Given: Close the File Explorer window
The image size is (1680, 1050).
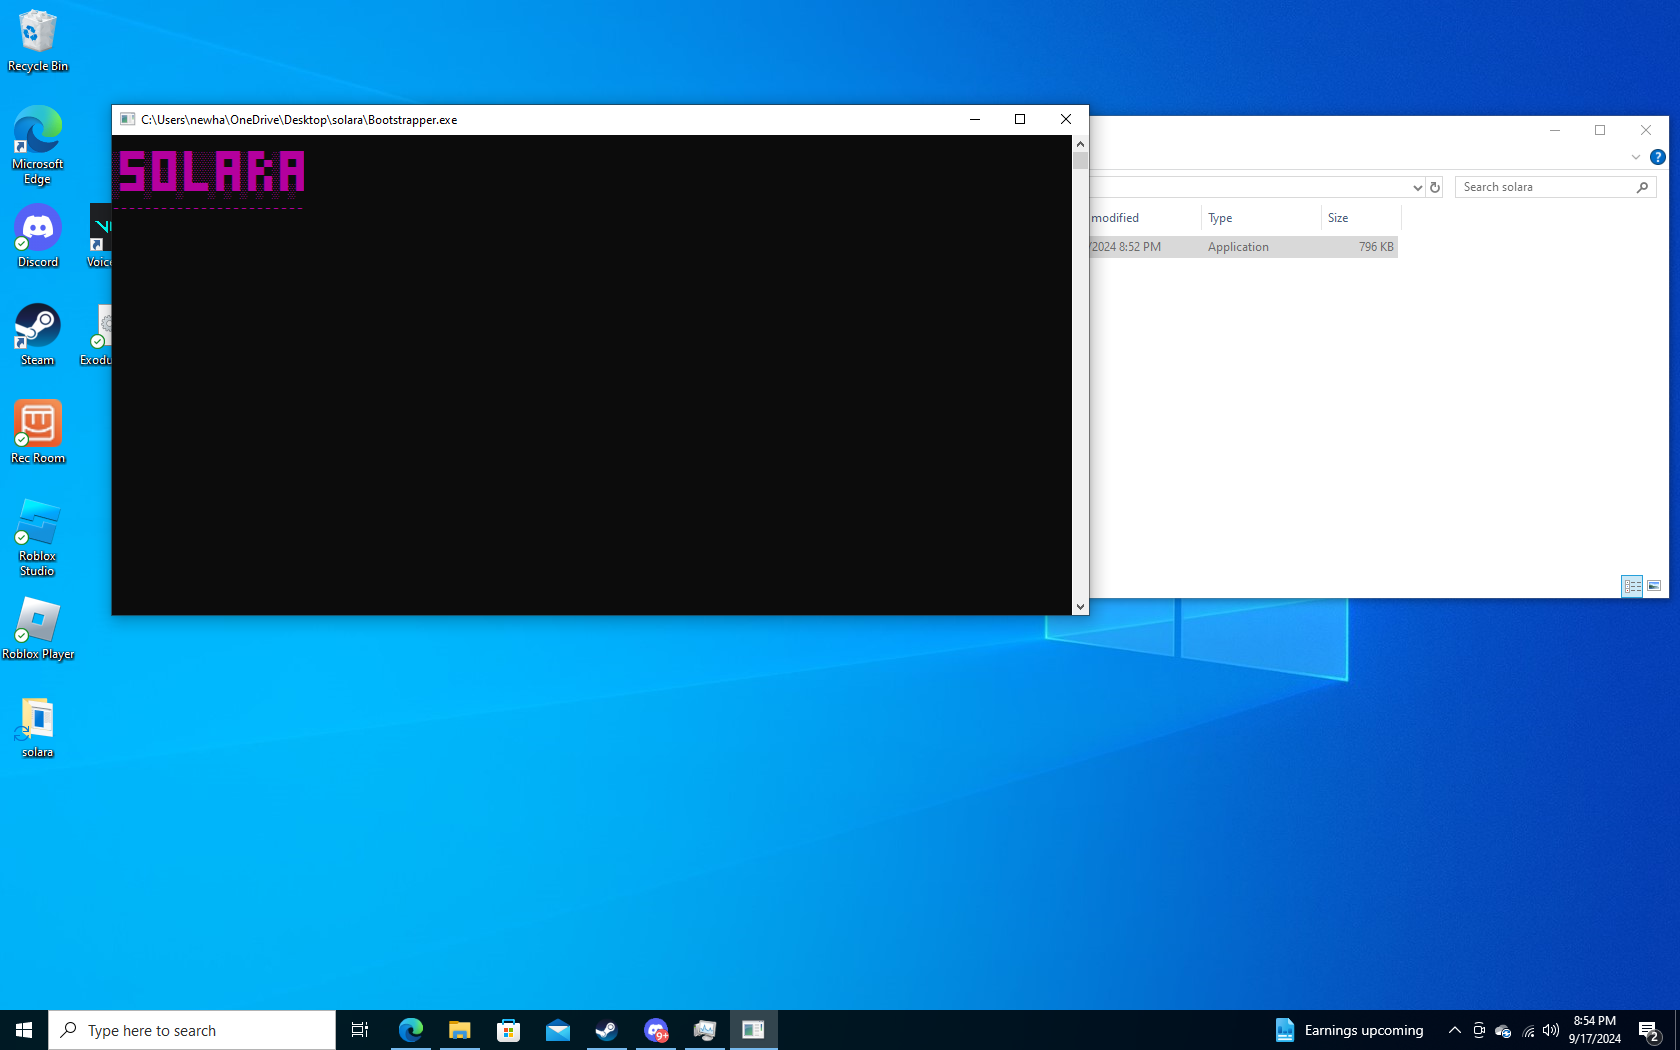Looking at the screenshot, I should point(1646,130).
